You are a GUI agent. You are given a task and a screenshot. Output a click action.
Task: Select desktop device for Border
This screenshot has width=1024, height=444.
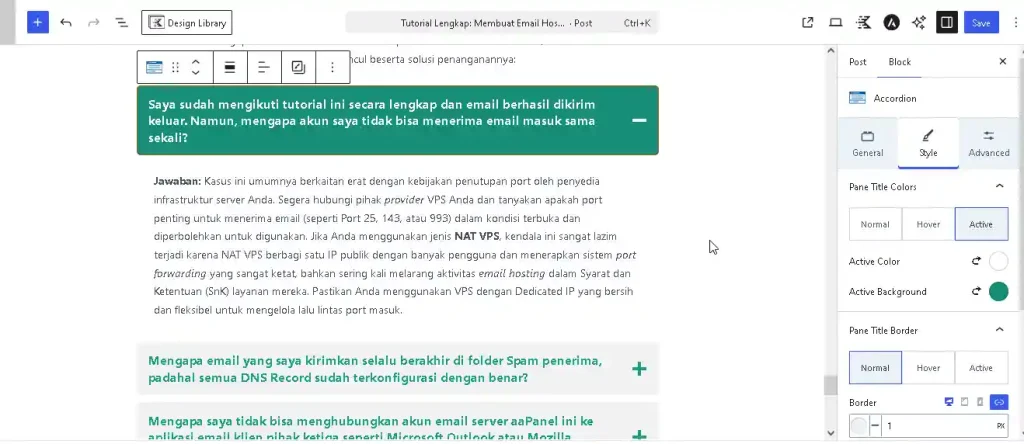(949, 402)
